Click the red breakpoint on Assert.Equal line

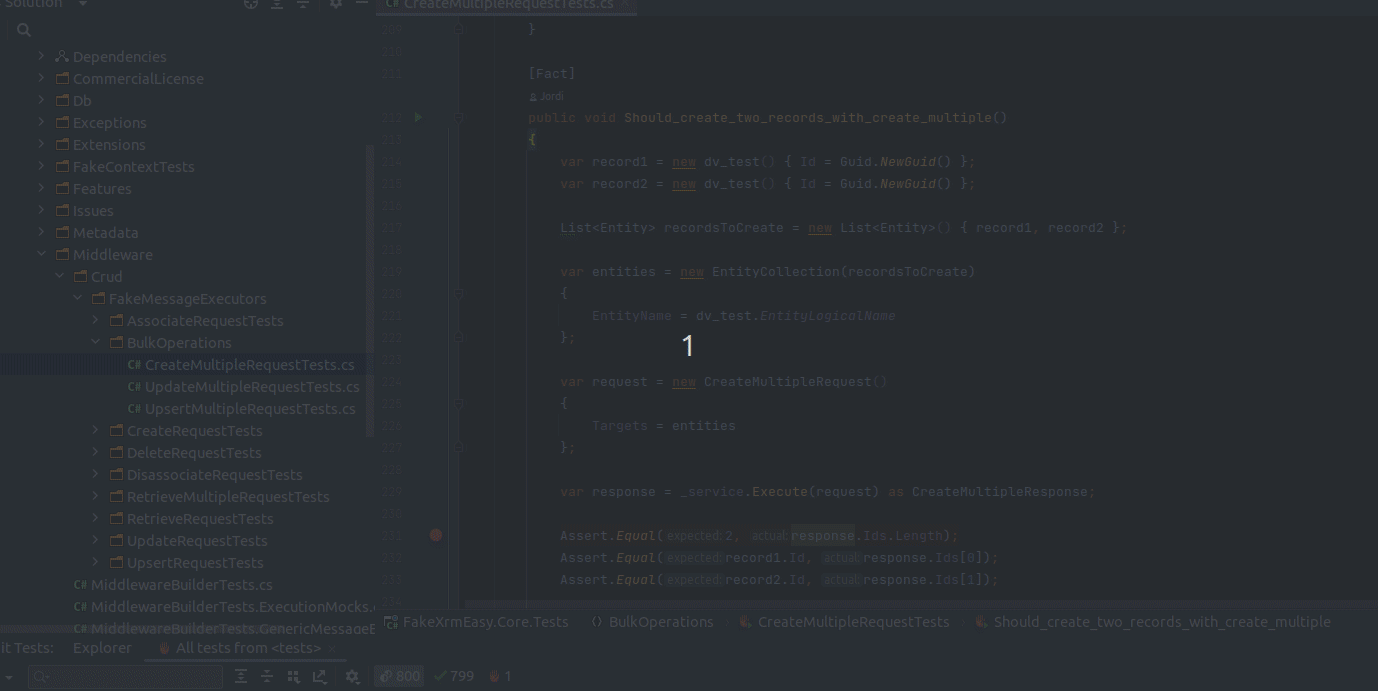(436, 535)
